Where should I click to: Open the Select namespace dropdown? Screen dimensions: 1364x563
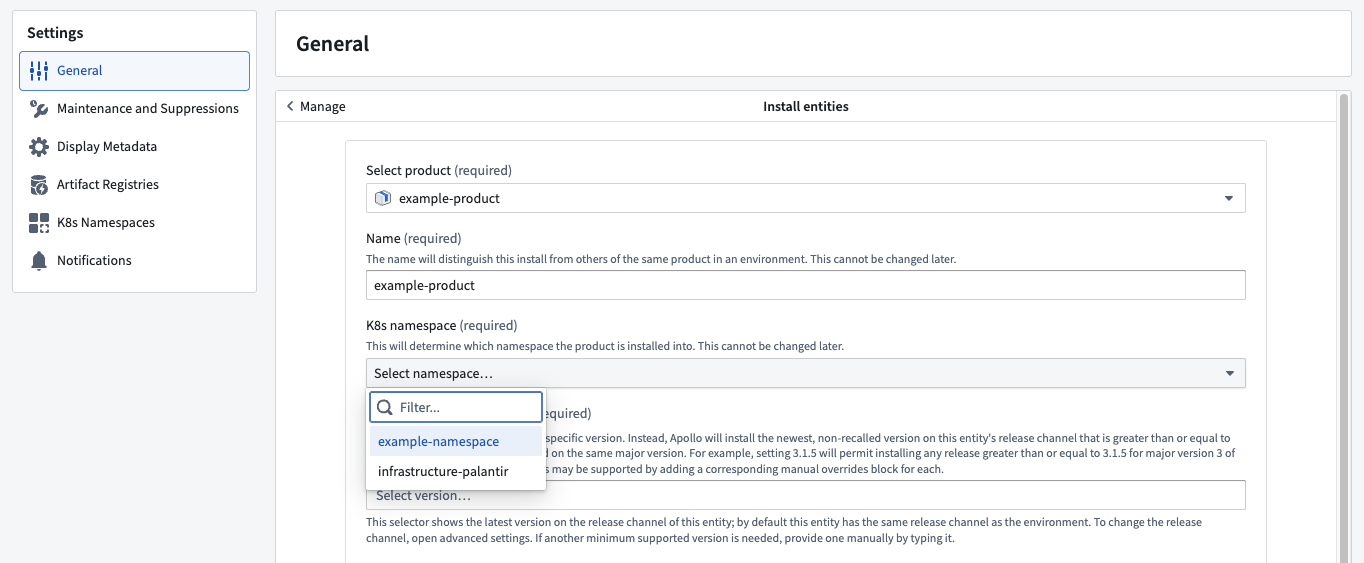(806, 373)
